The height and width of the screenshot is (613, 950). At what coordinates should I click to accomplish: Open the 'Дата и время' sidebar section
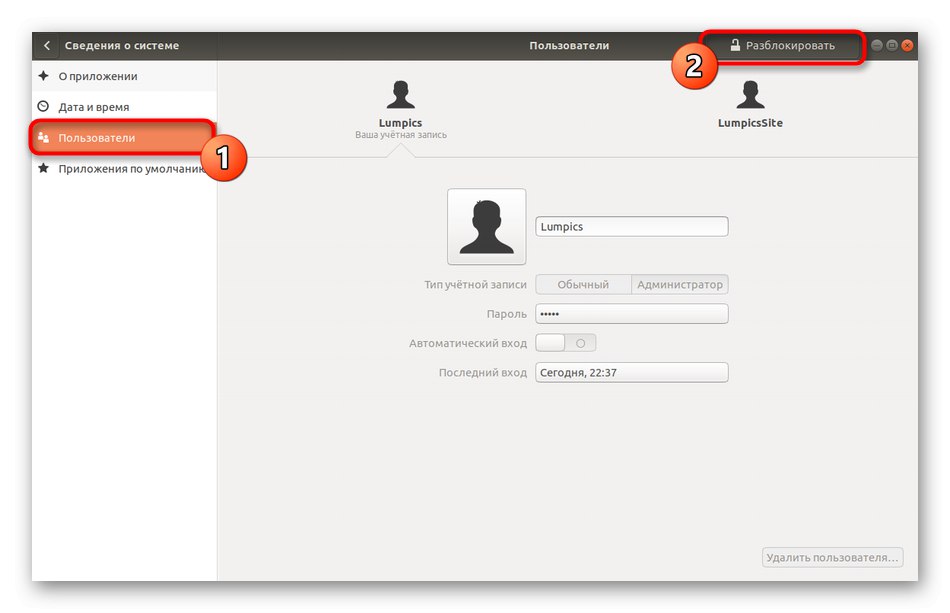124,107
